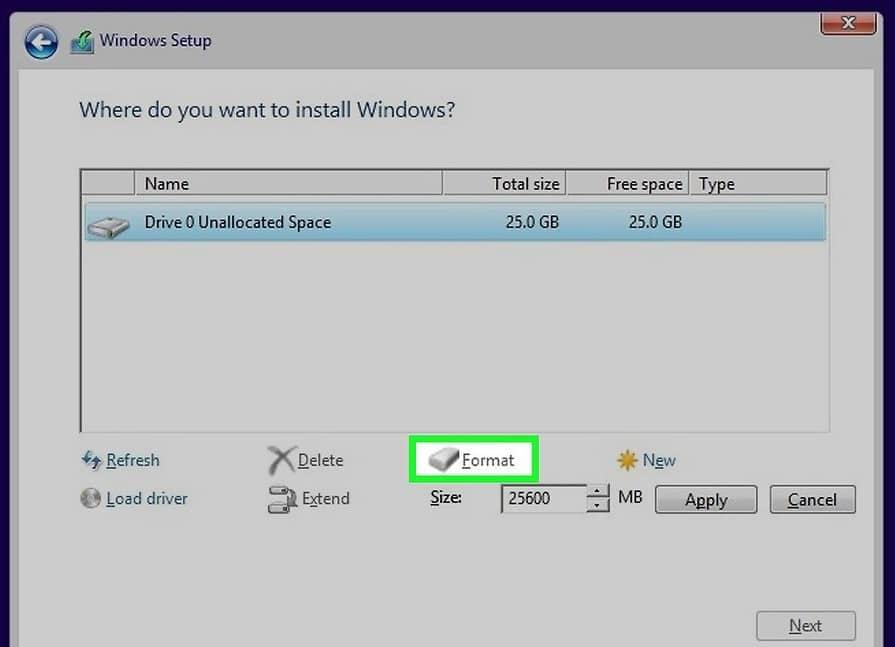Sort by the Free space column header
The width and height of the screenshot is (895, 647).
click(x=628, y=184)
